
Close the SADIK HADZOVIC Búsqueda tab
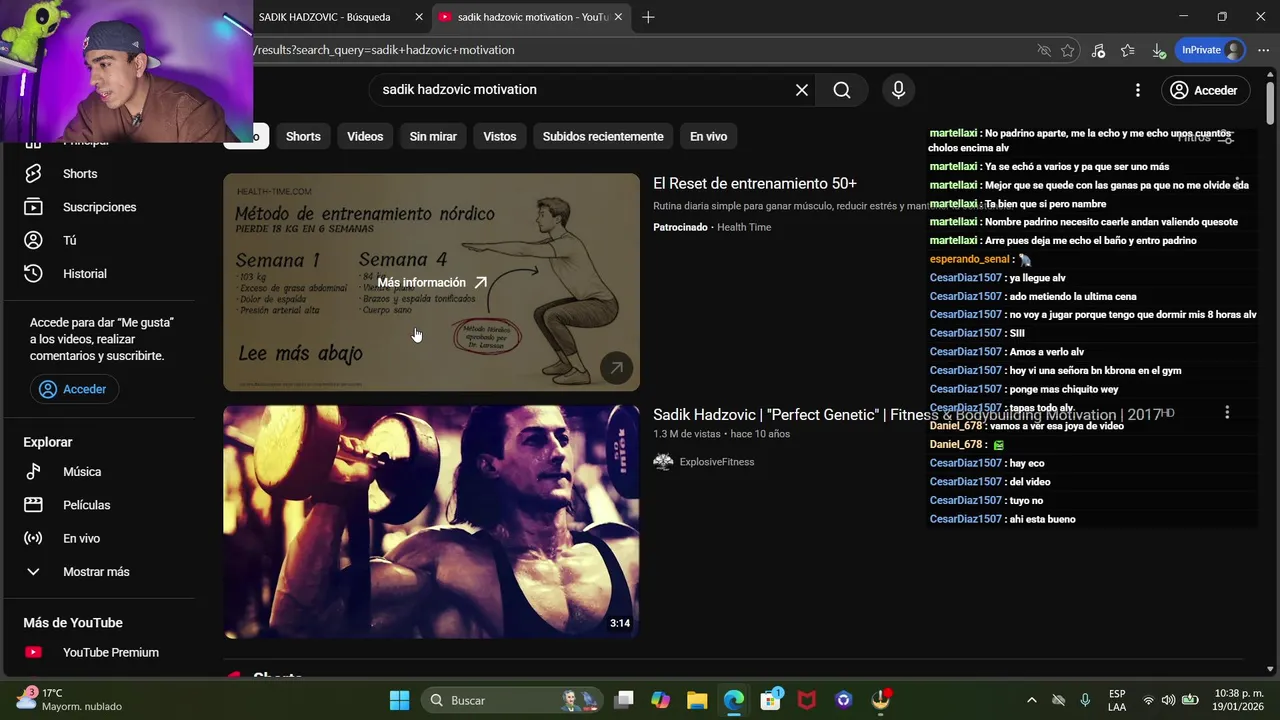(x=419, y=17)
